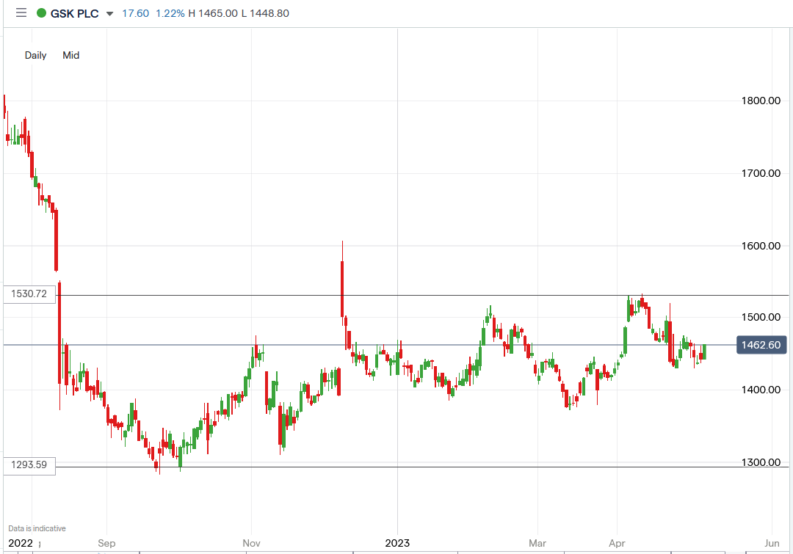Image resolution: width=793 pixels, height=554 pixels.
Task: Click the GSK PLC instrument name
Action: pyautogui.click(x=73, y=13)
